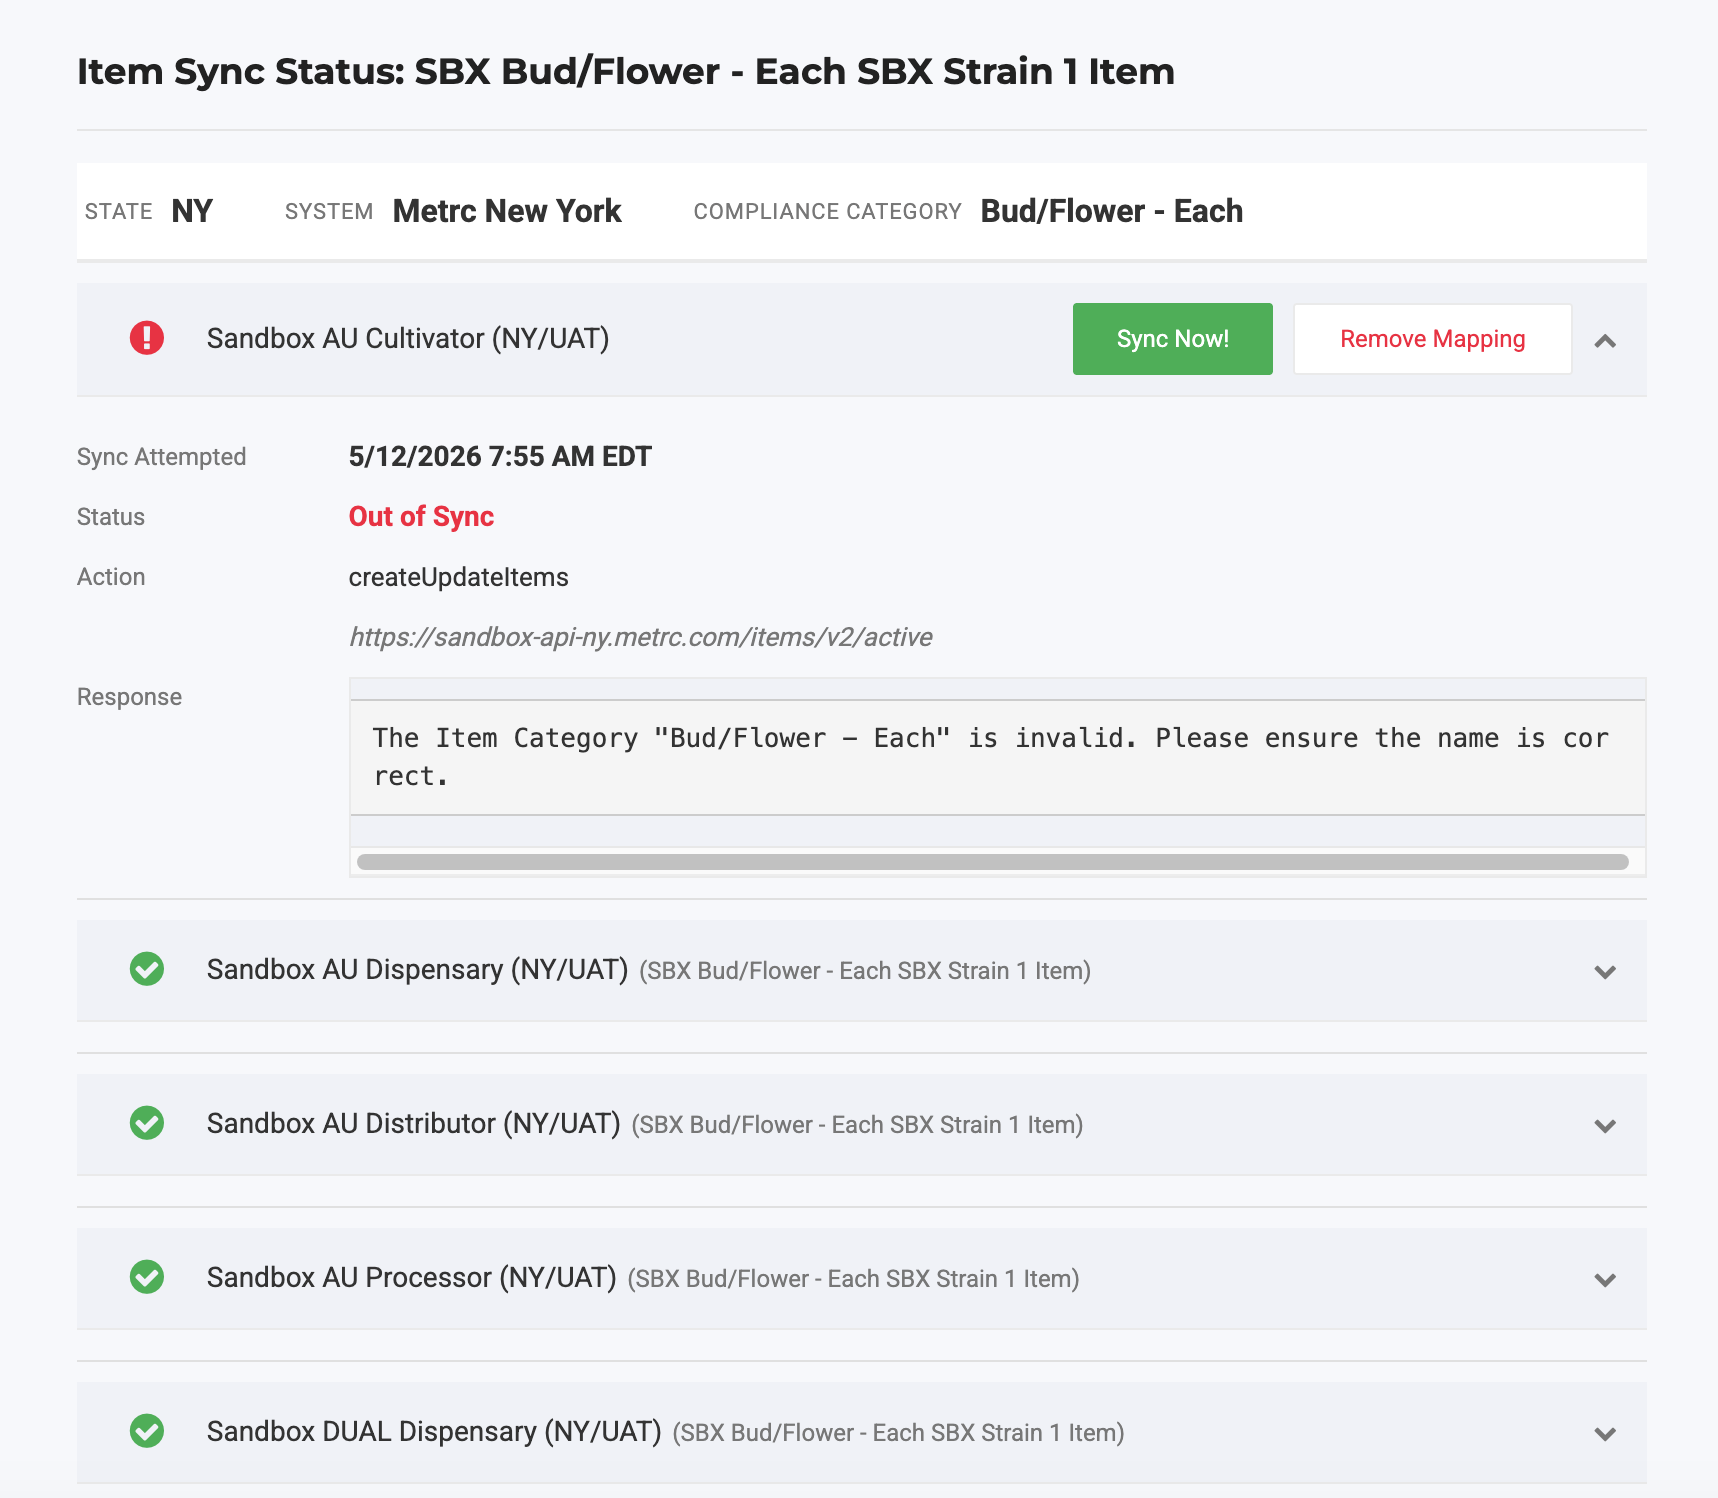Click the Remove Mapping button
This screenshot has height=1498, width=1718.
1432,339
